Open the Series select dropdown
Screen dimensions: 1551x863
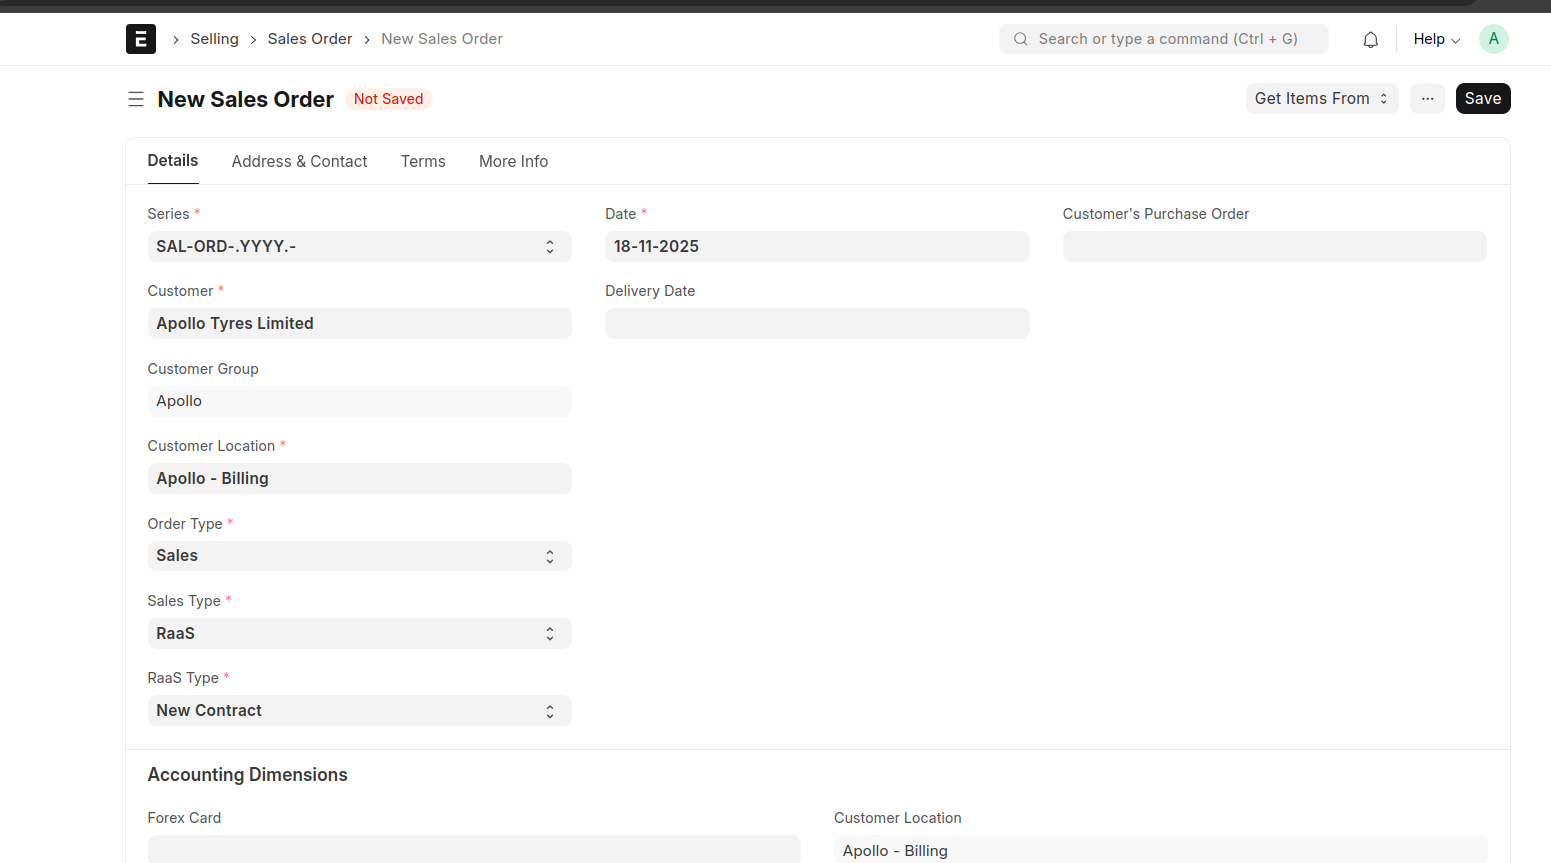click(x=359, y=247)
